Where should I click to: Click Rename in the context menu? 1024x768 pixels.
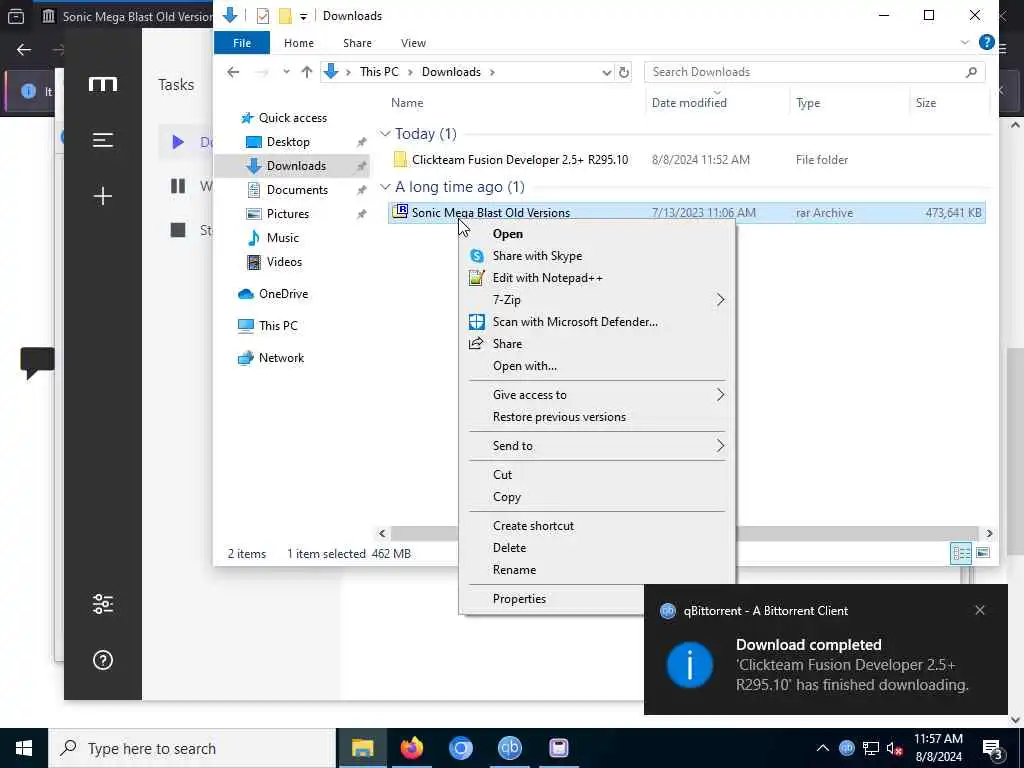tap(597, 570)
